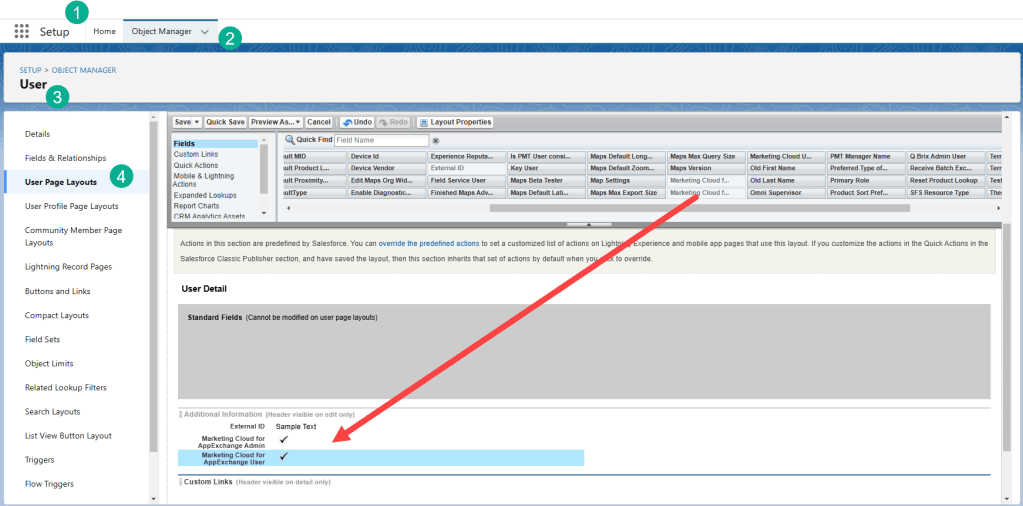Expand the Object Manager tab chevron
1023x506 pixels.
(x=205, y=32)
